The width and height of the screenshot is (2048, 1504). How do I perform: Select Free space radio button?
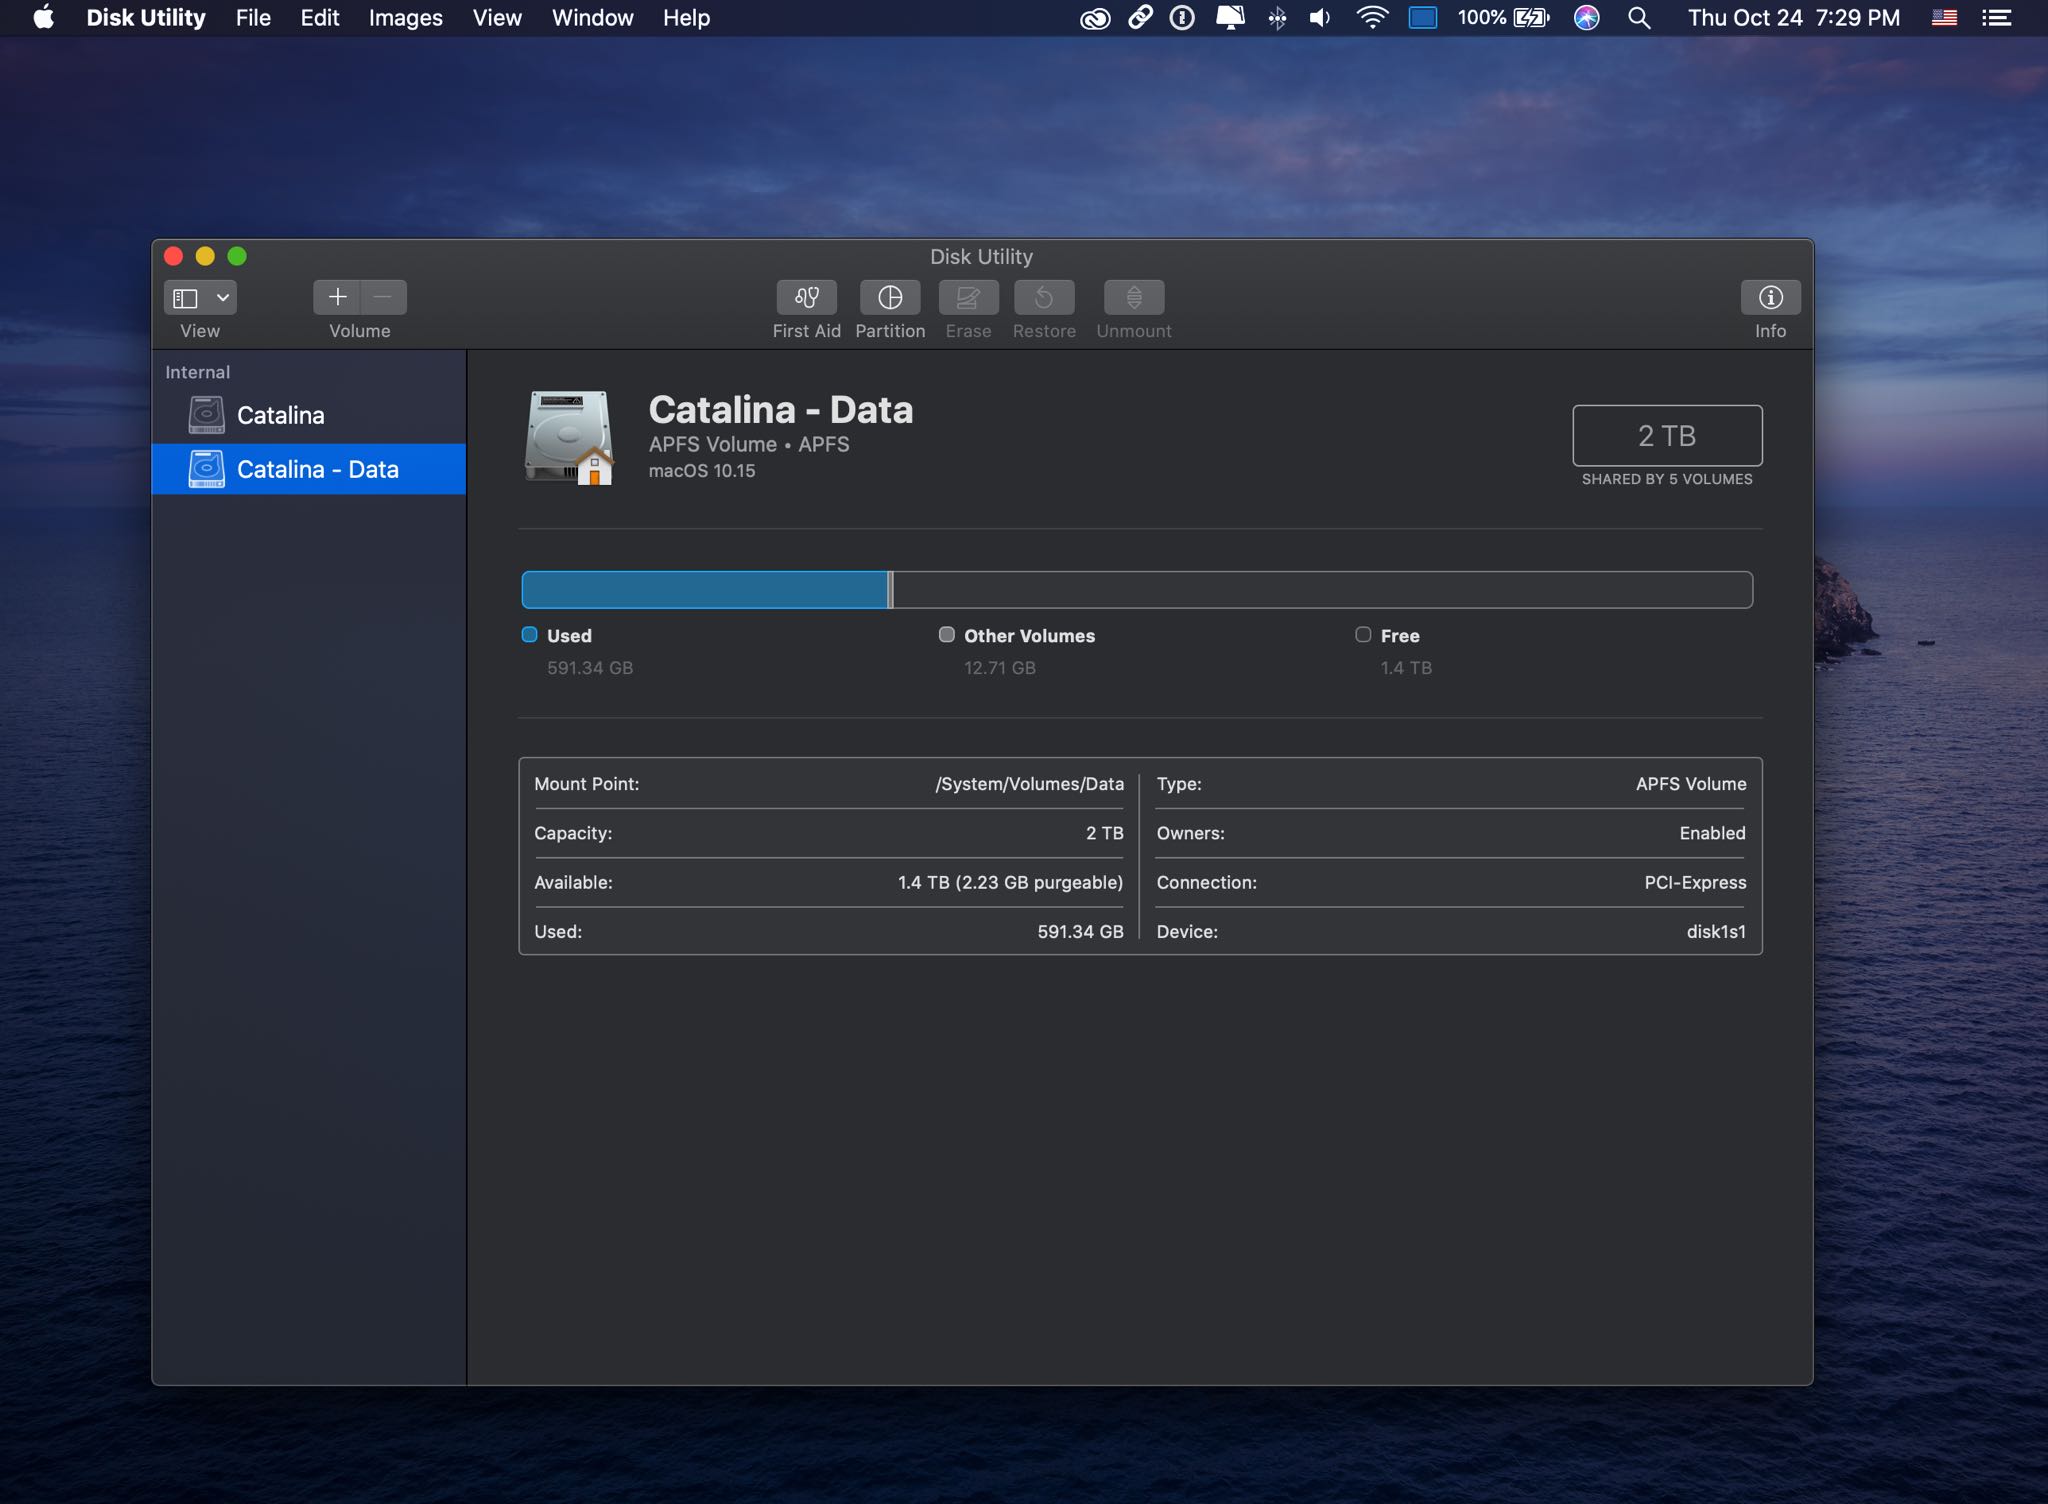pos(1363,634)
